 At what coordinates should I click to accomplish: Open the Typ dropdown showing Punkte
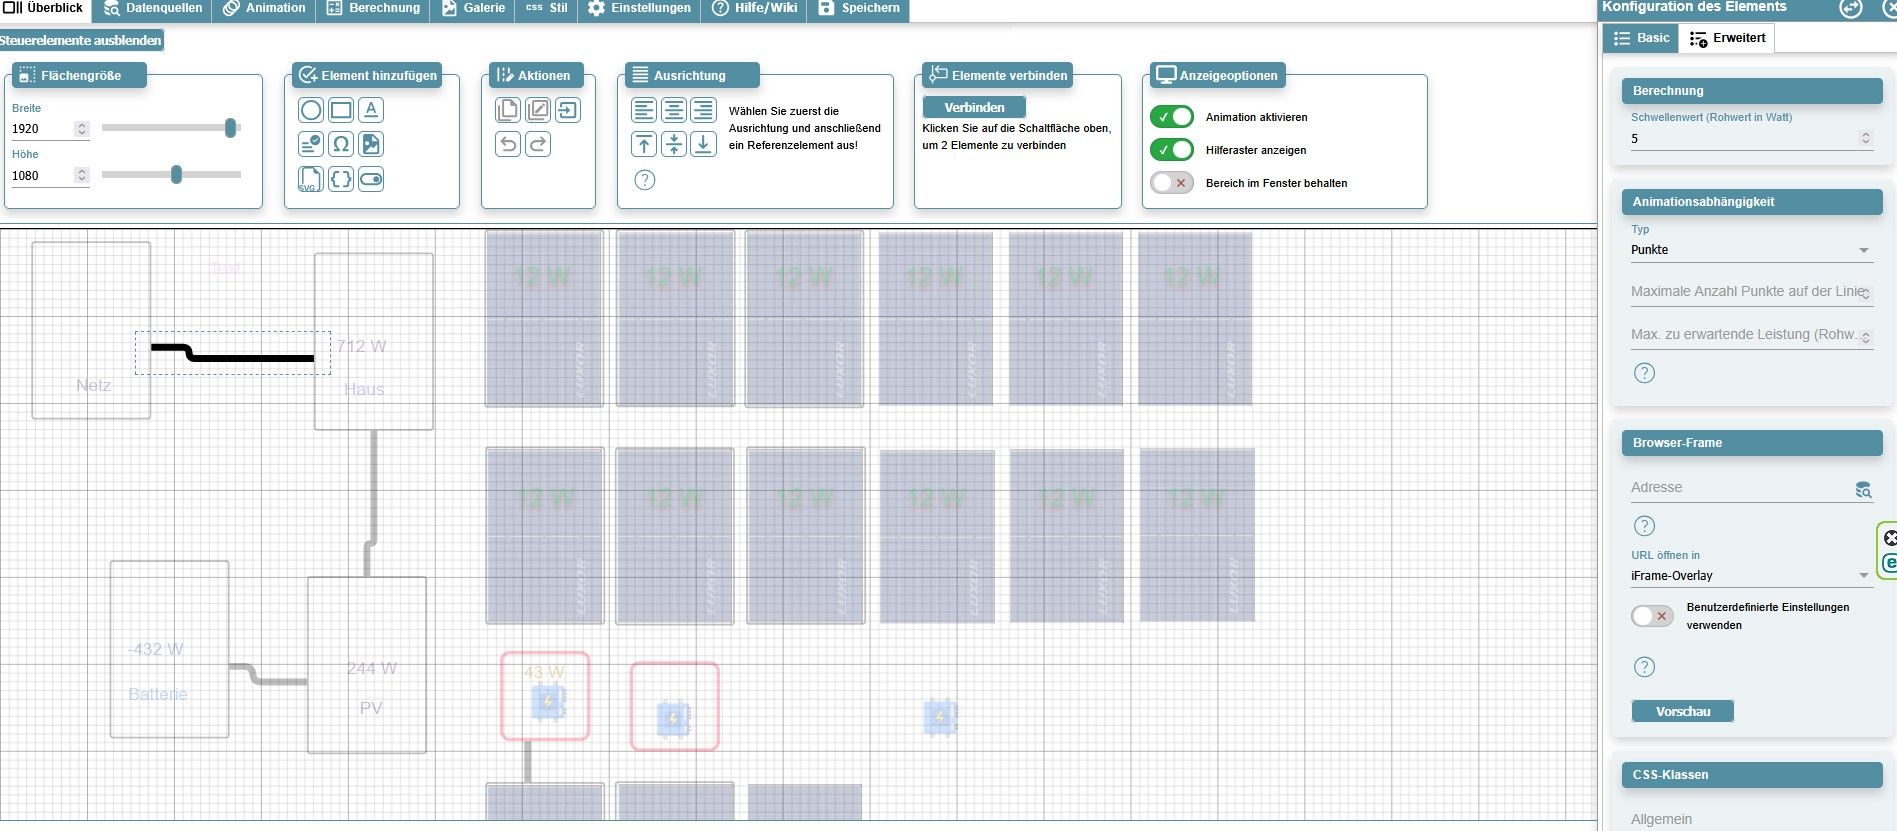point(1750,250)
